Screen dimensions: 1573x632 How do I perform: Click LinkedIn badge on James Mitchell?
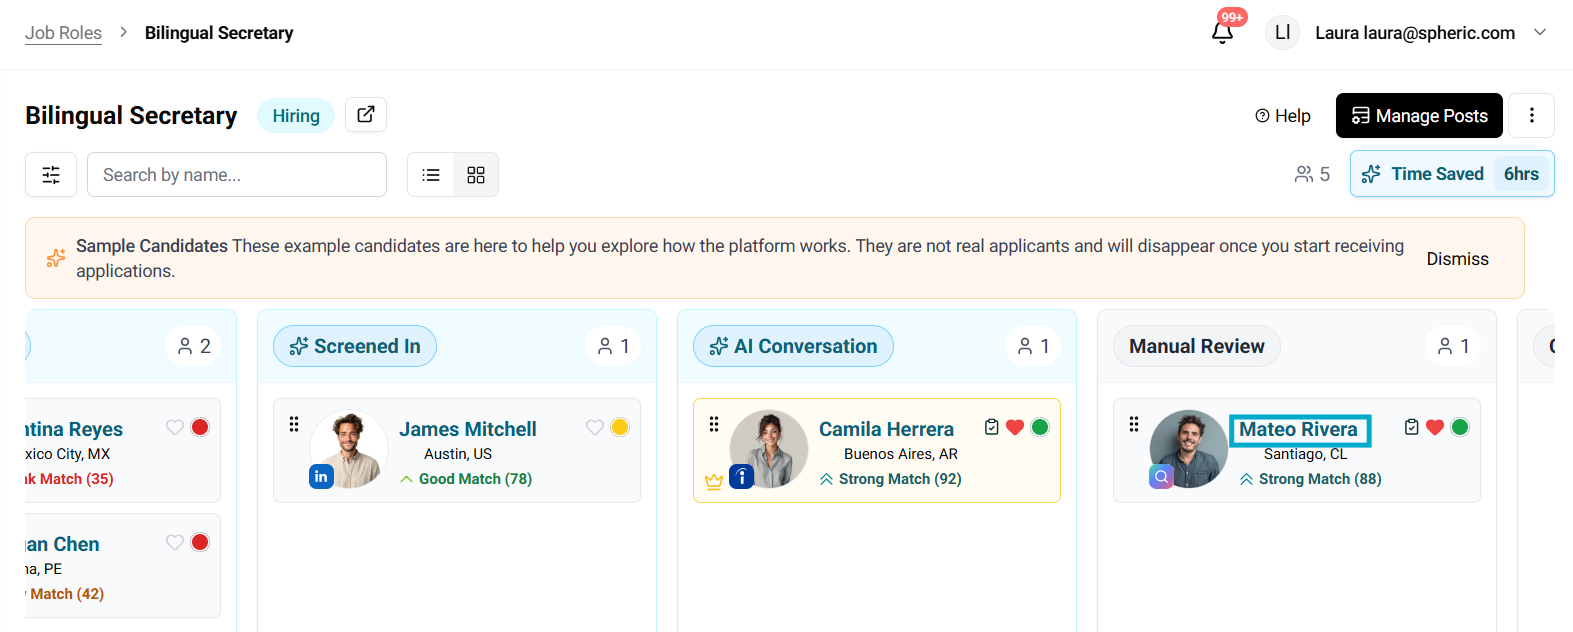[321, 477]
